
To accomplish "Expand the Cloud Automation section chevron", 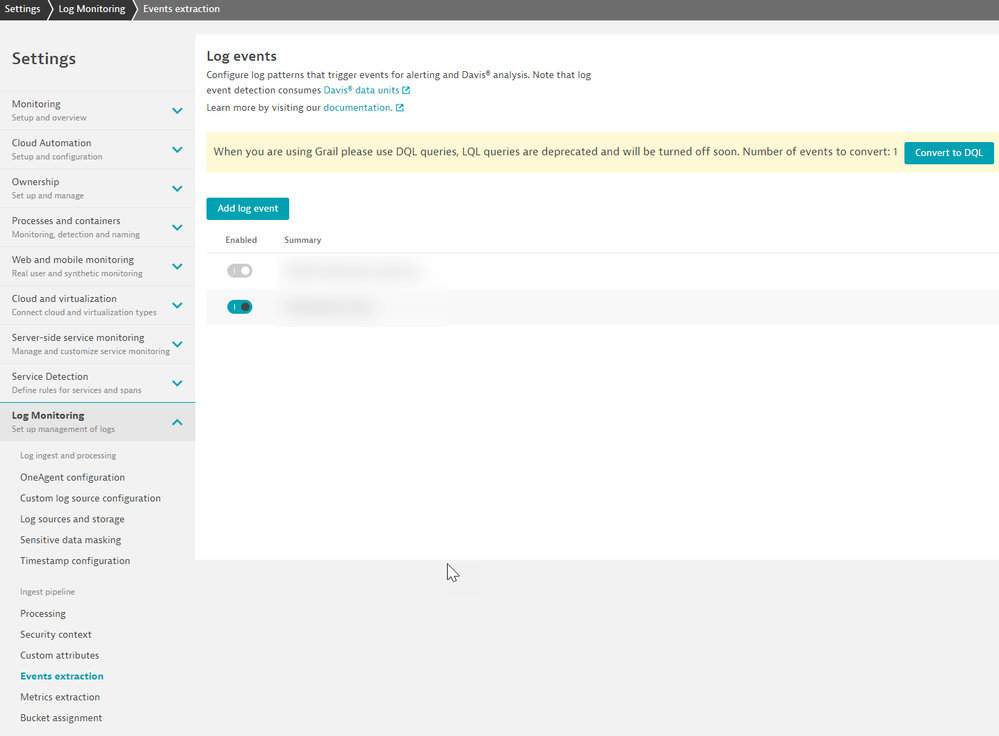I will pos(177,149).
